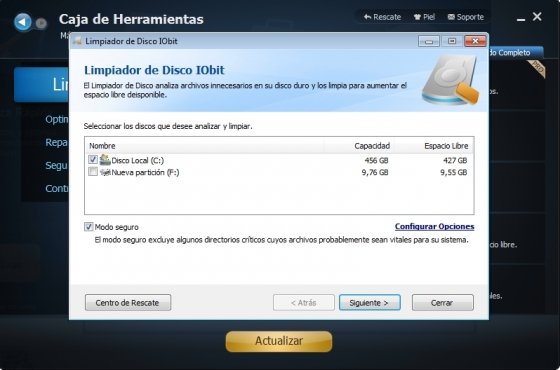Minimize the Limpiador de Disco IObit dialog
Screen dimensions: 560x370
[x=429, y=41]
